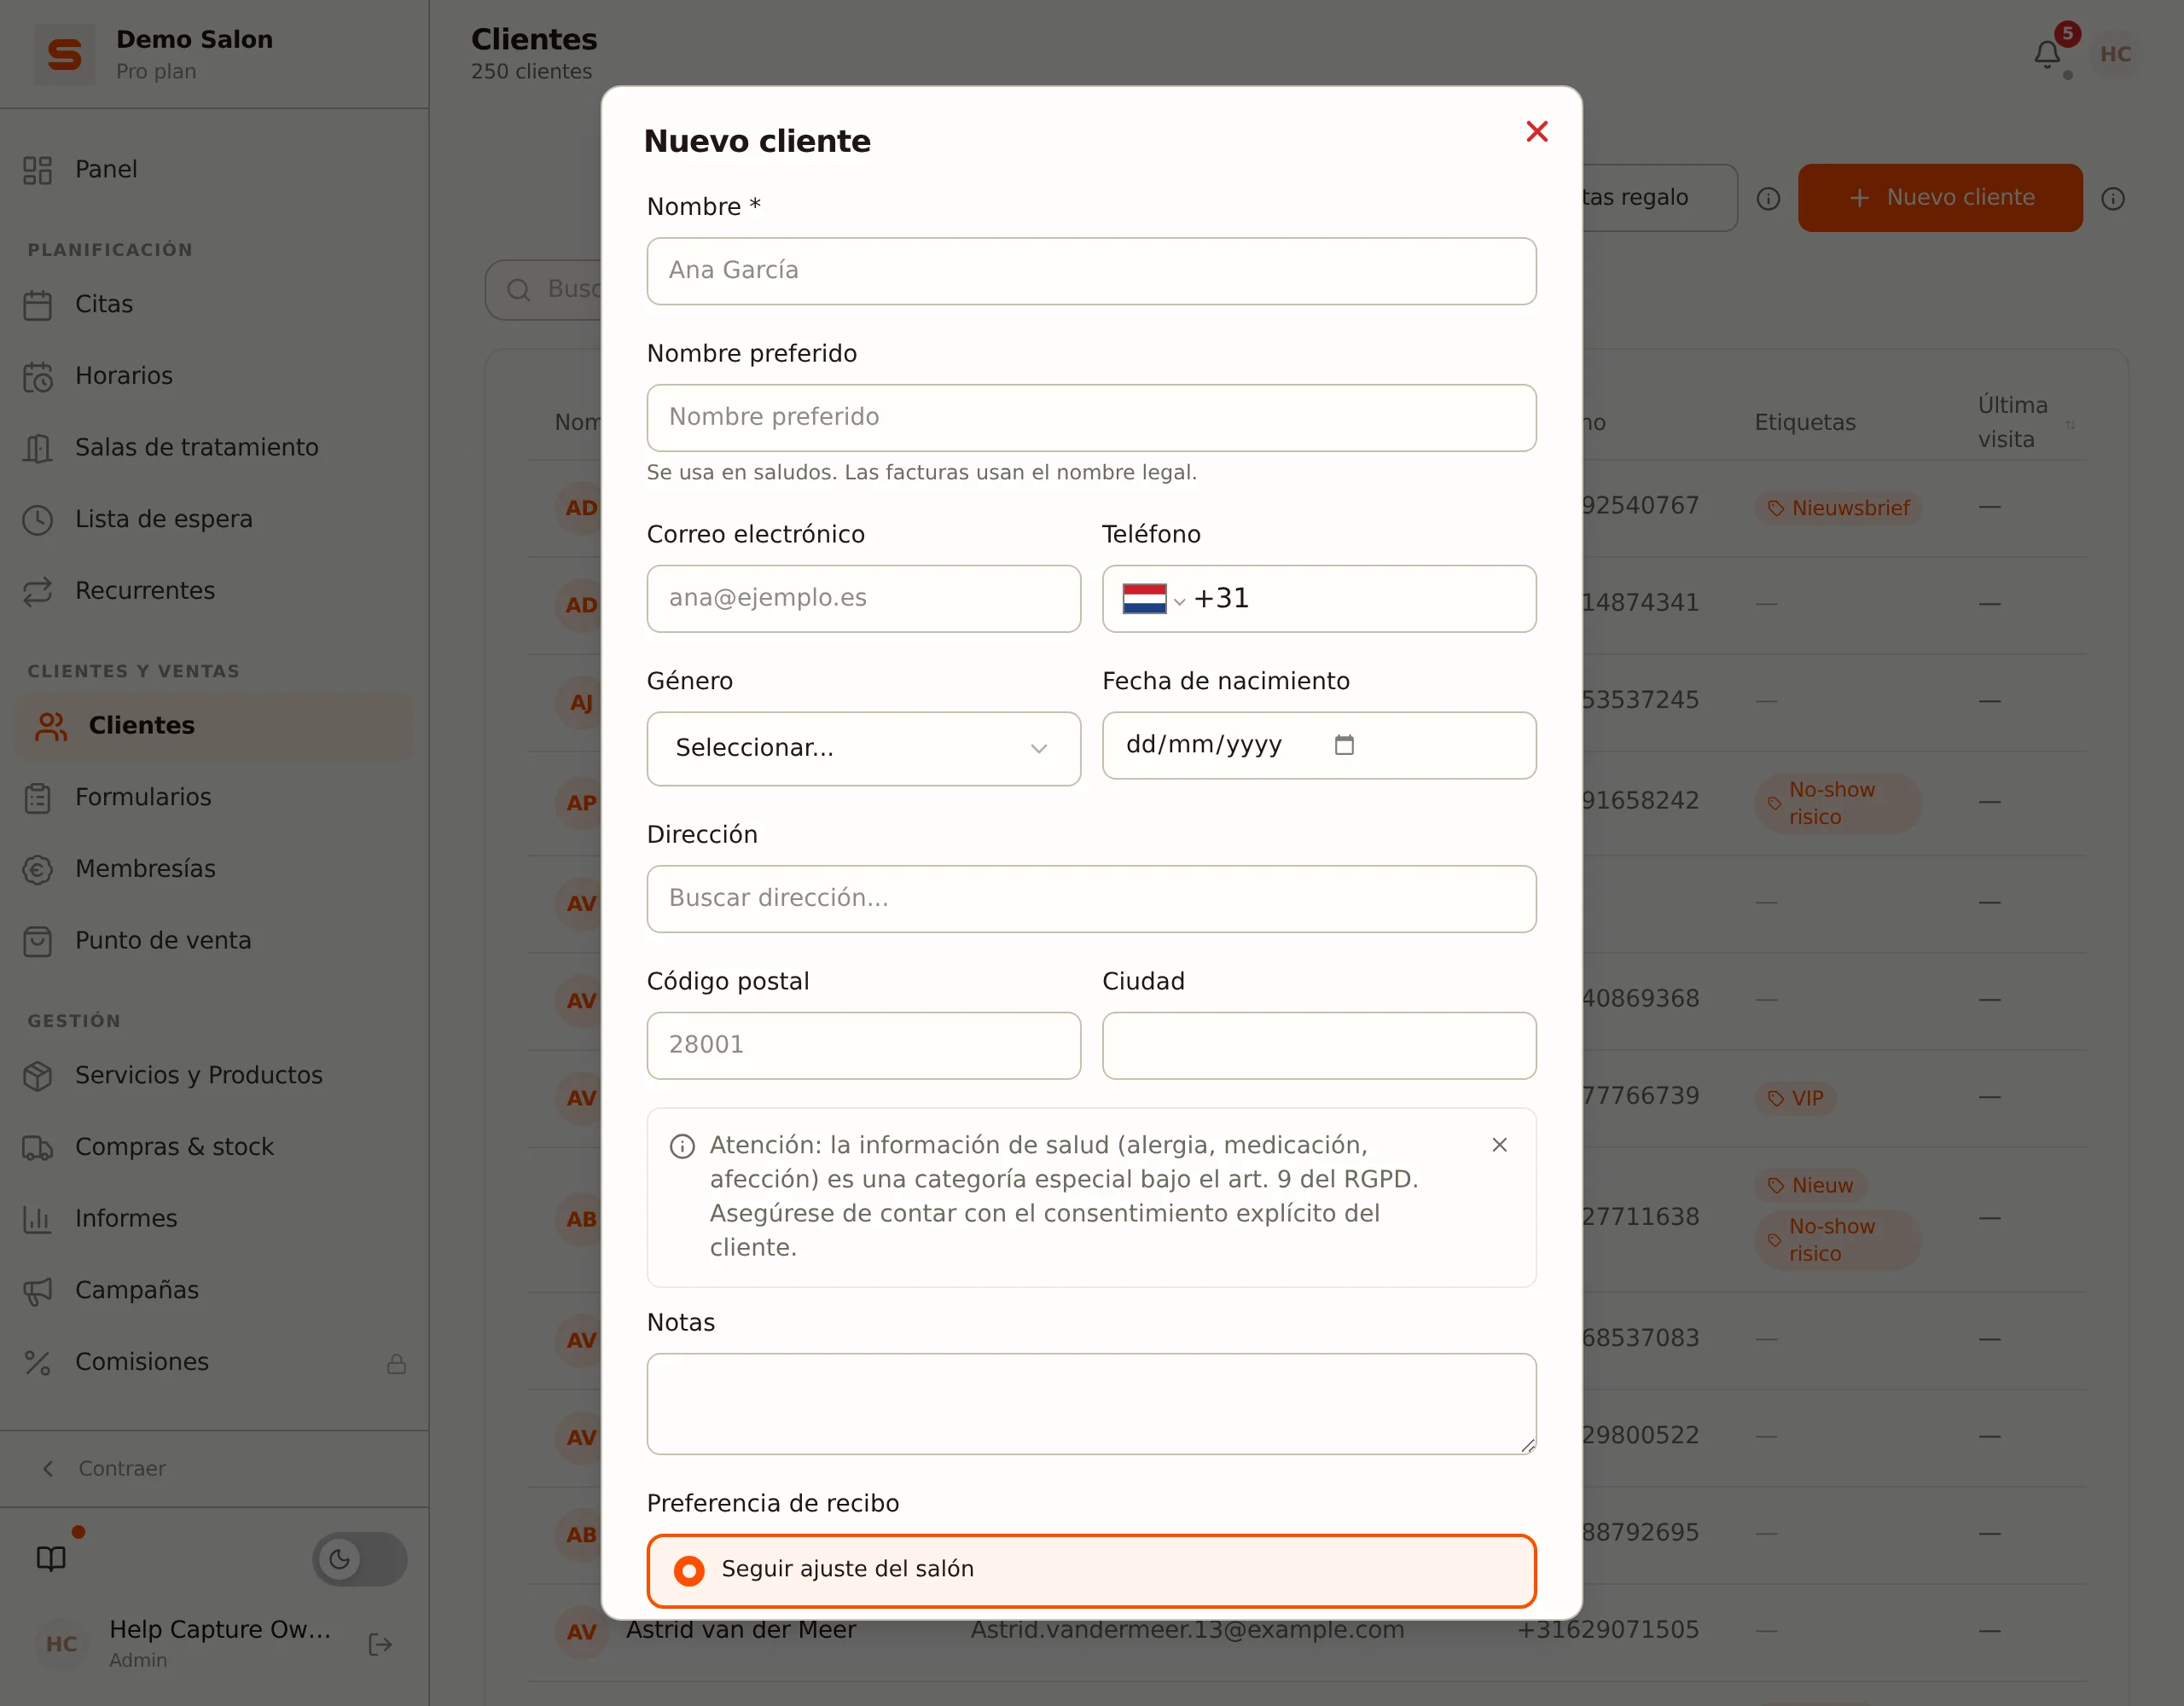Click the Membresías euro icon
Image resolution: width=2184 pixels, height=1706 pixels.
pos(38,870)
